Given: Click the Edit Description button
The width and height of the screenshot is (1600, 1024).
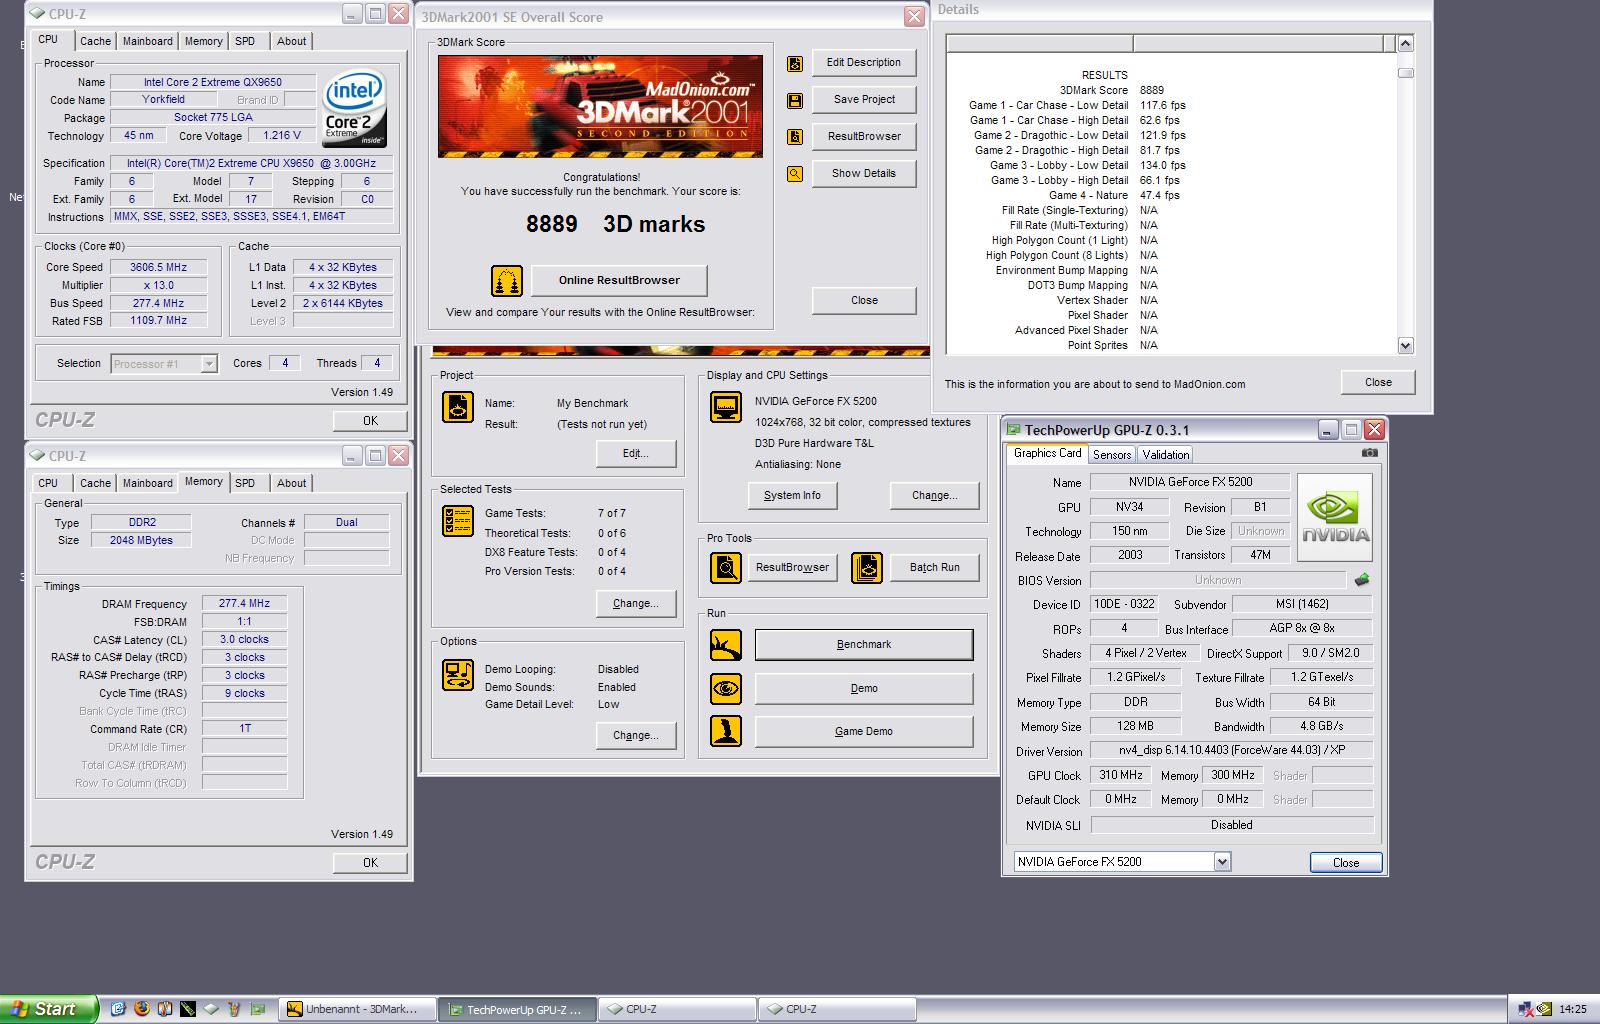Looking at the screenshot, I should point(864,63).
